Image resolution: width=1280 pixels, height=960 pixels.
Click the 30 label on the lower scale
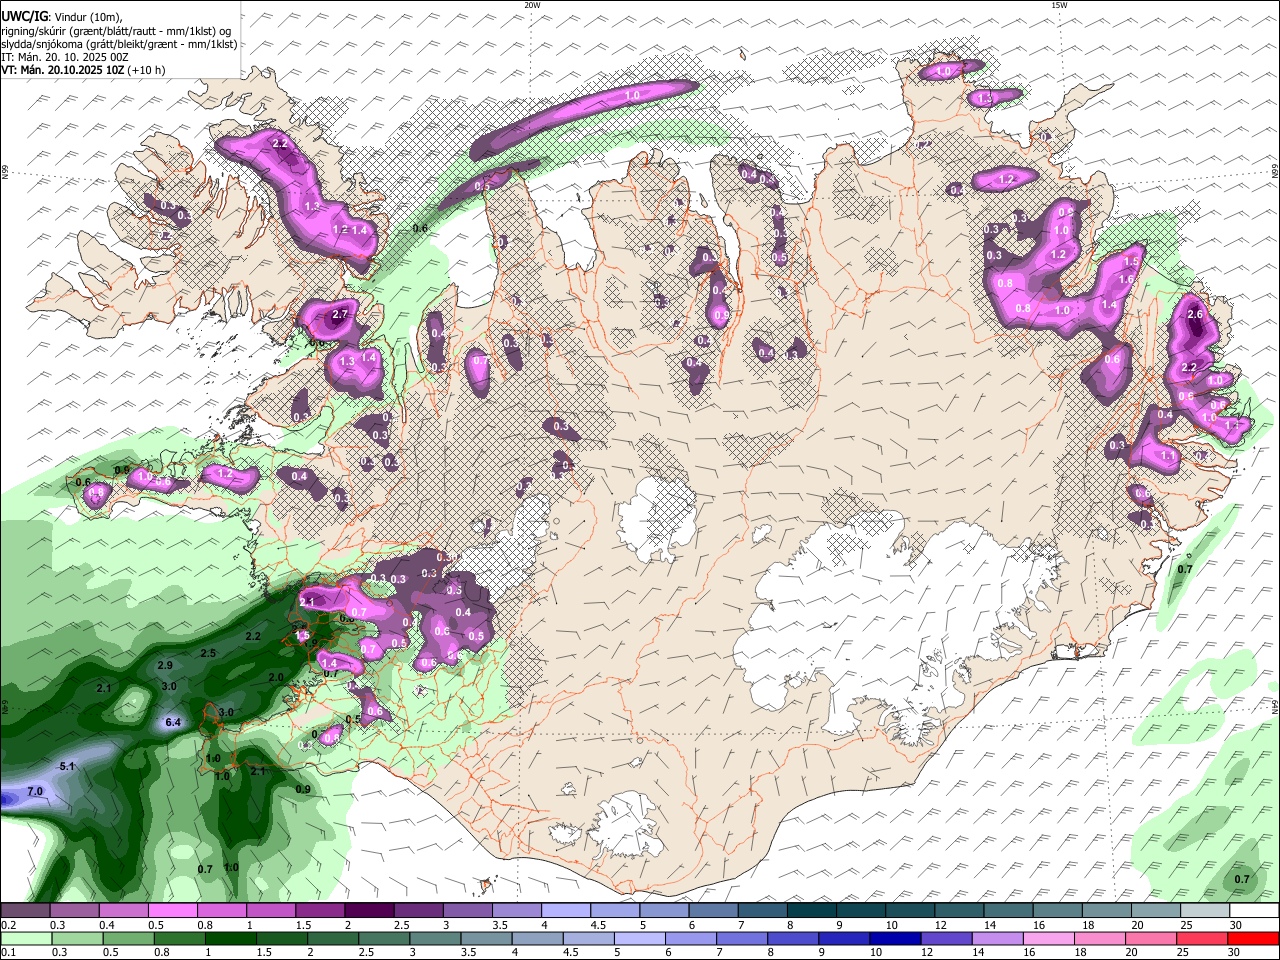point(1234,951)
